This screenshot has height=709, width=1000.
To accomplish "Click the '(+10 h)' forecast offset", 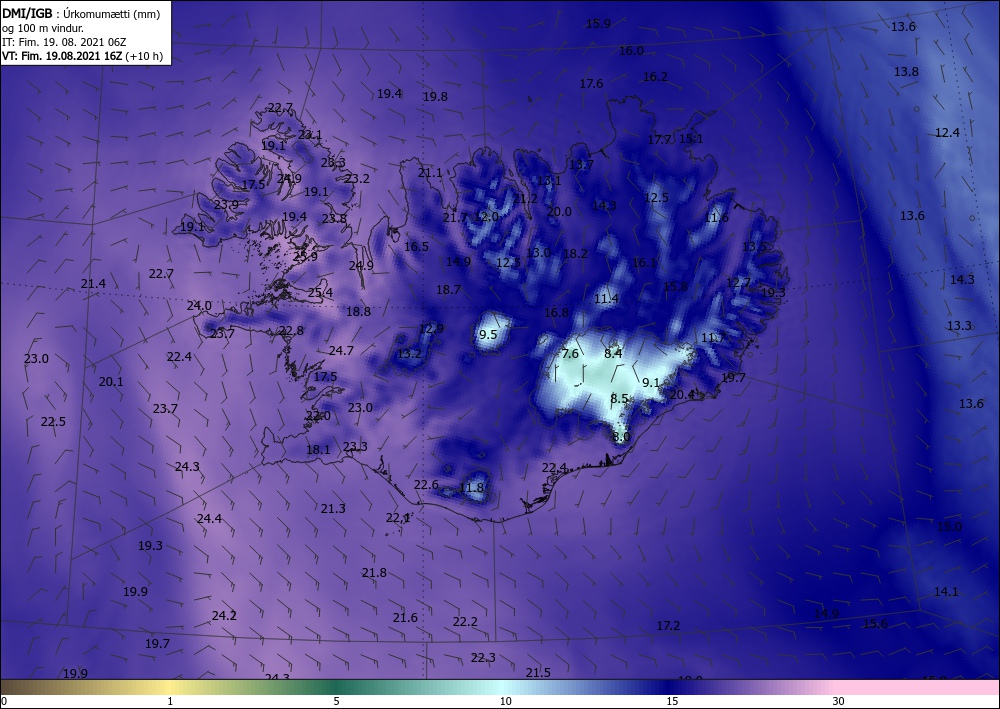I will pos(144,56).
